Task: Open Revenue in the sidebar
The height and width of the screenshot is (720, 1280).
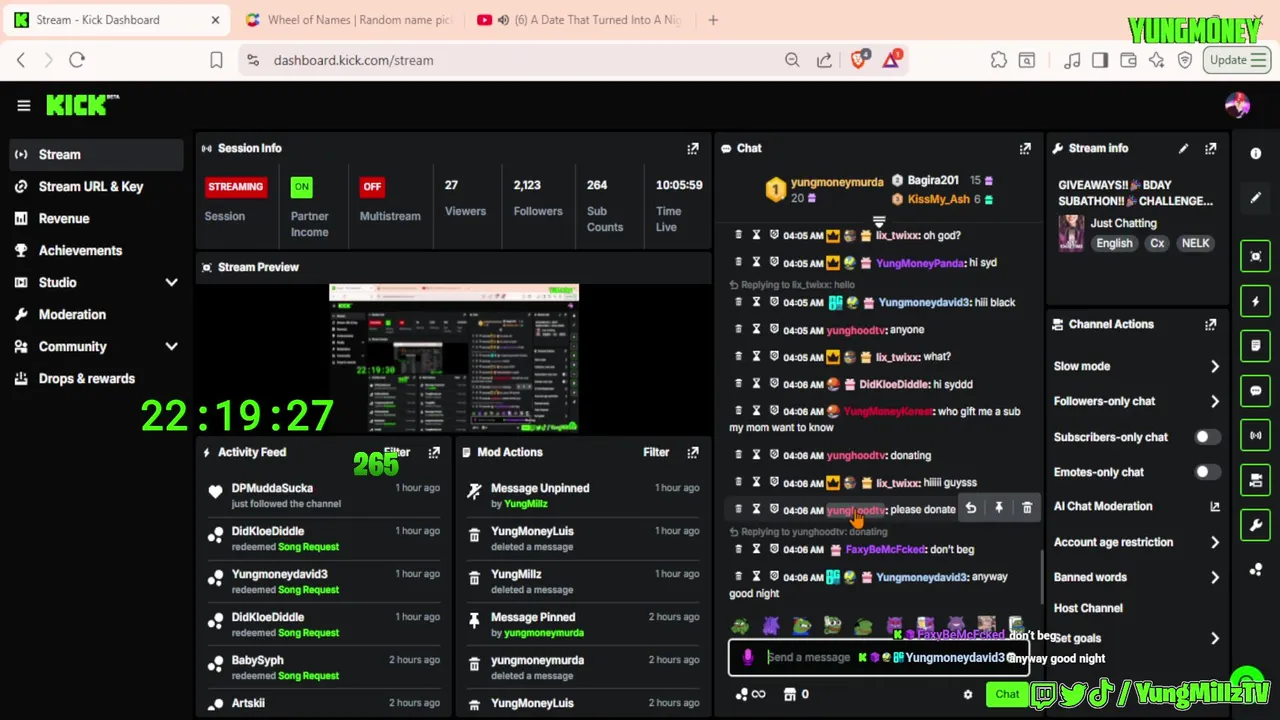Action: [96, 218]
